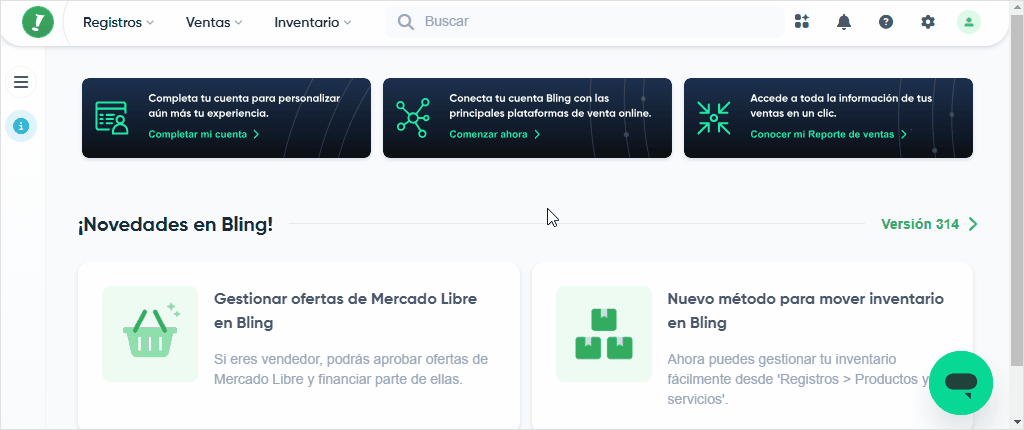Click text 'Completa tu cuenta para personalizar'

244,98
